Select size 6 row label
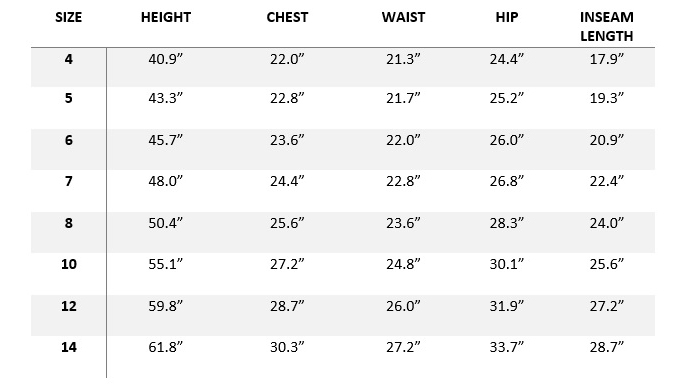The width and height of the screenshot is (687, 384). coord(68,140)
